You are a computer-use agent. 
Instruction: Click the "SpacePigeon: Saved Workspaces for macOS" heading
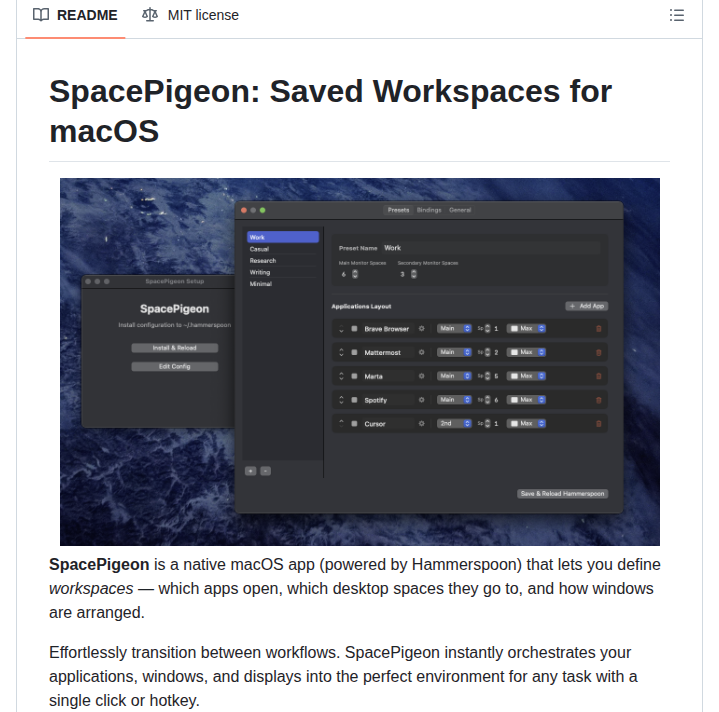(x=331, y=111)
